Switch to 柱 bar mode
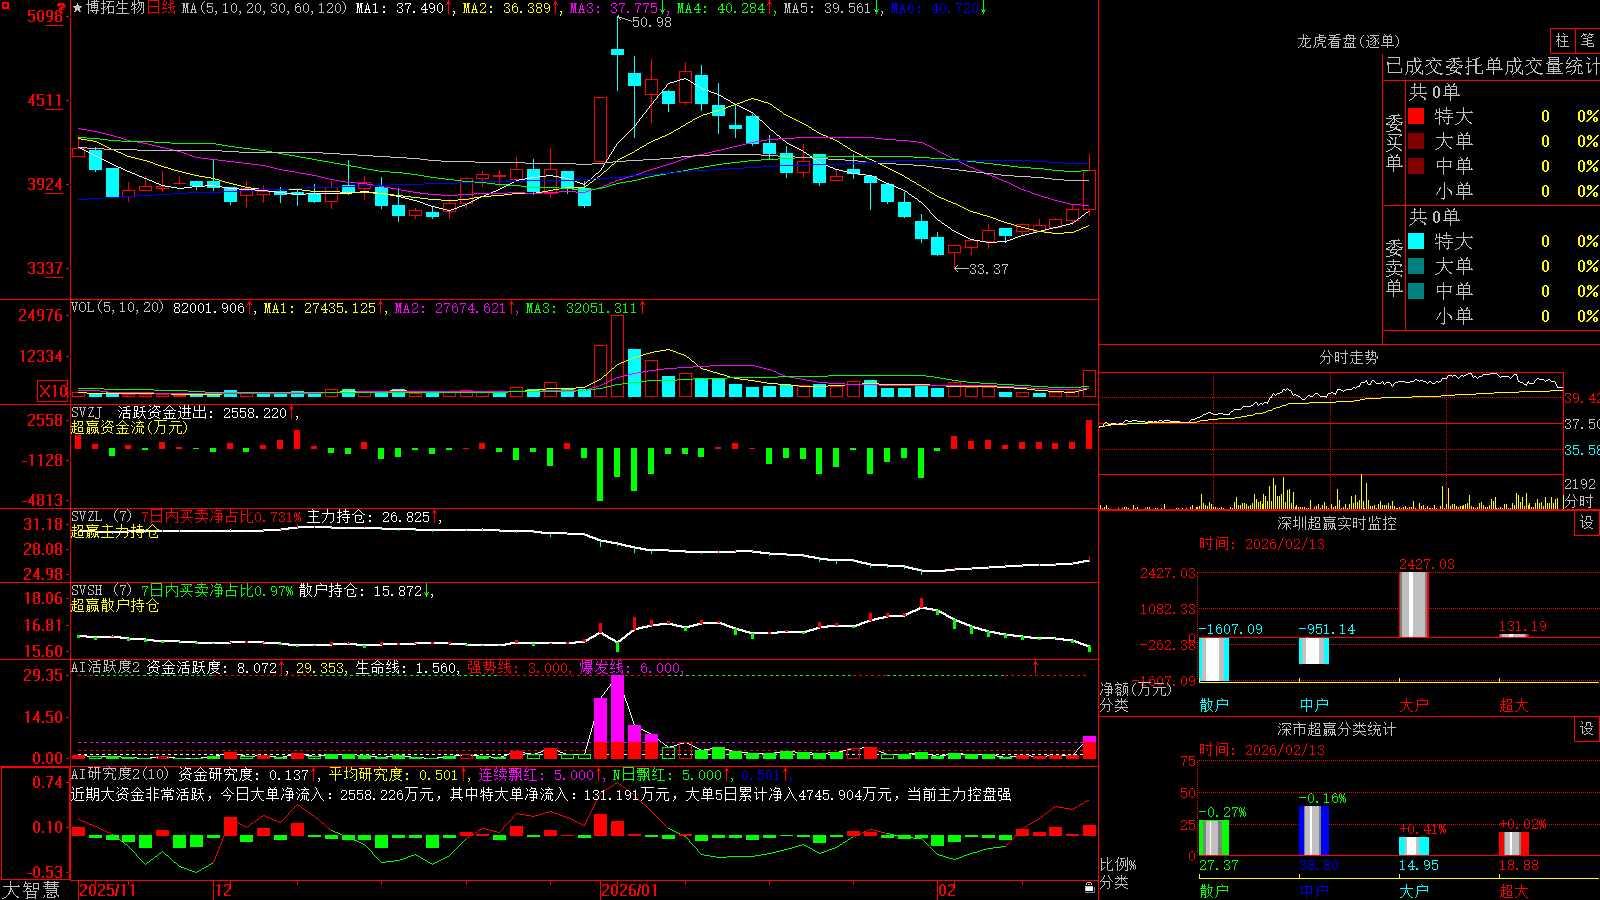This screenshot has height=900, width=1600. click(1562, 40)
